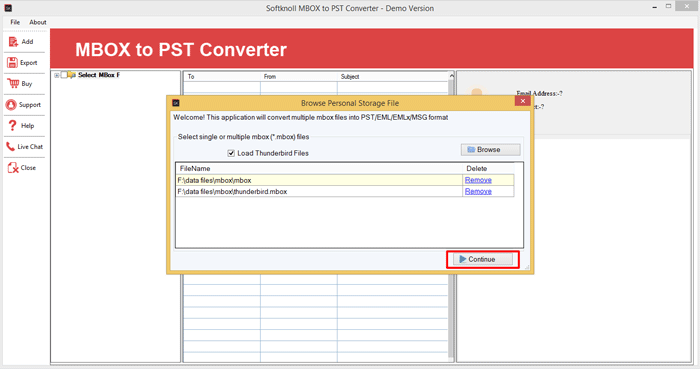Toggle Load Thunderbird Files checkbox
This screenshot has width=700, height=369.
pos(231,153)
